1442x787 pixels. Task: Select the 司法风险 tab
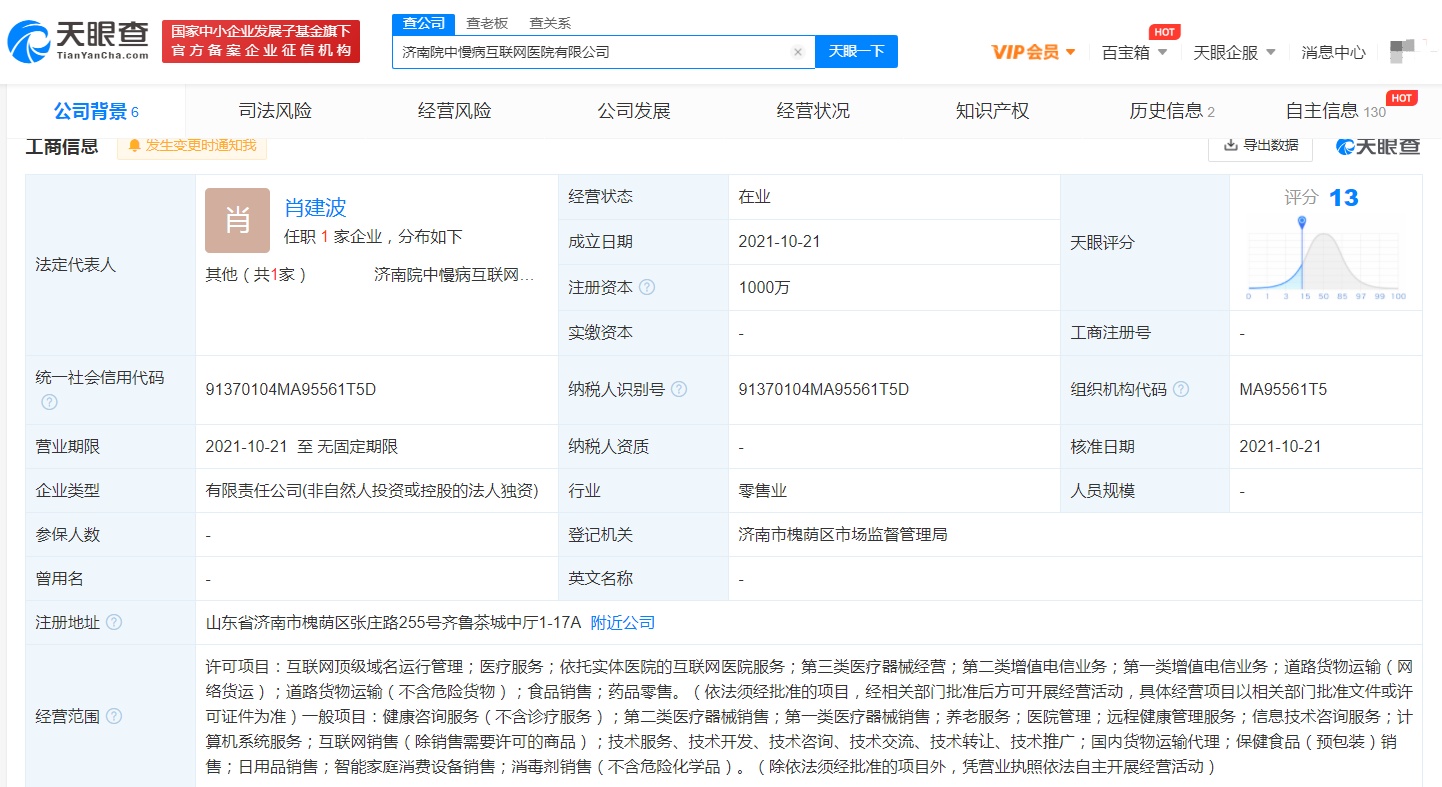coord(275,111)
